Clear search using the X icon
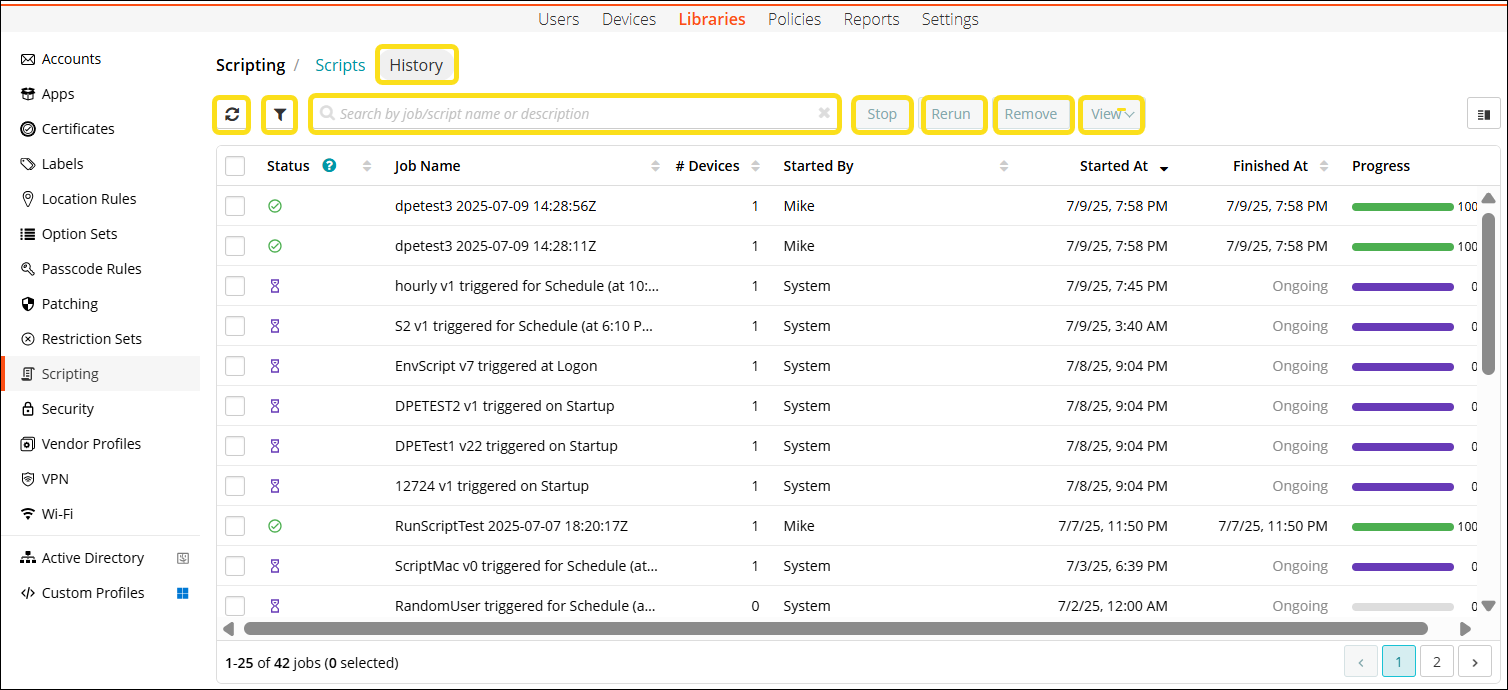 pos(824,114)
